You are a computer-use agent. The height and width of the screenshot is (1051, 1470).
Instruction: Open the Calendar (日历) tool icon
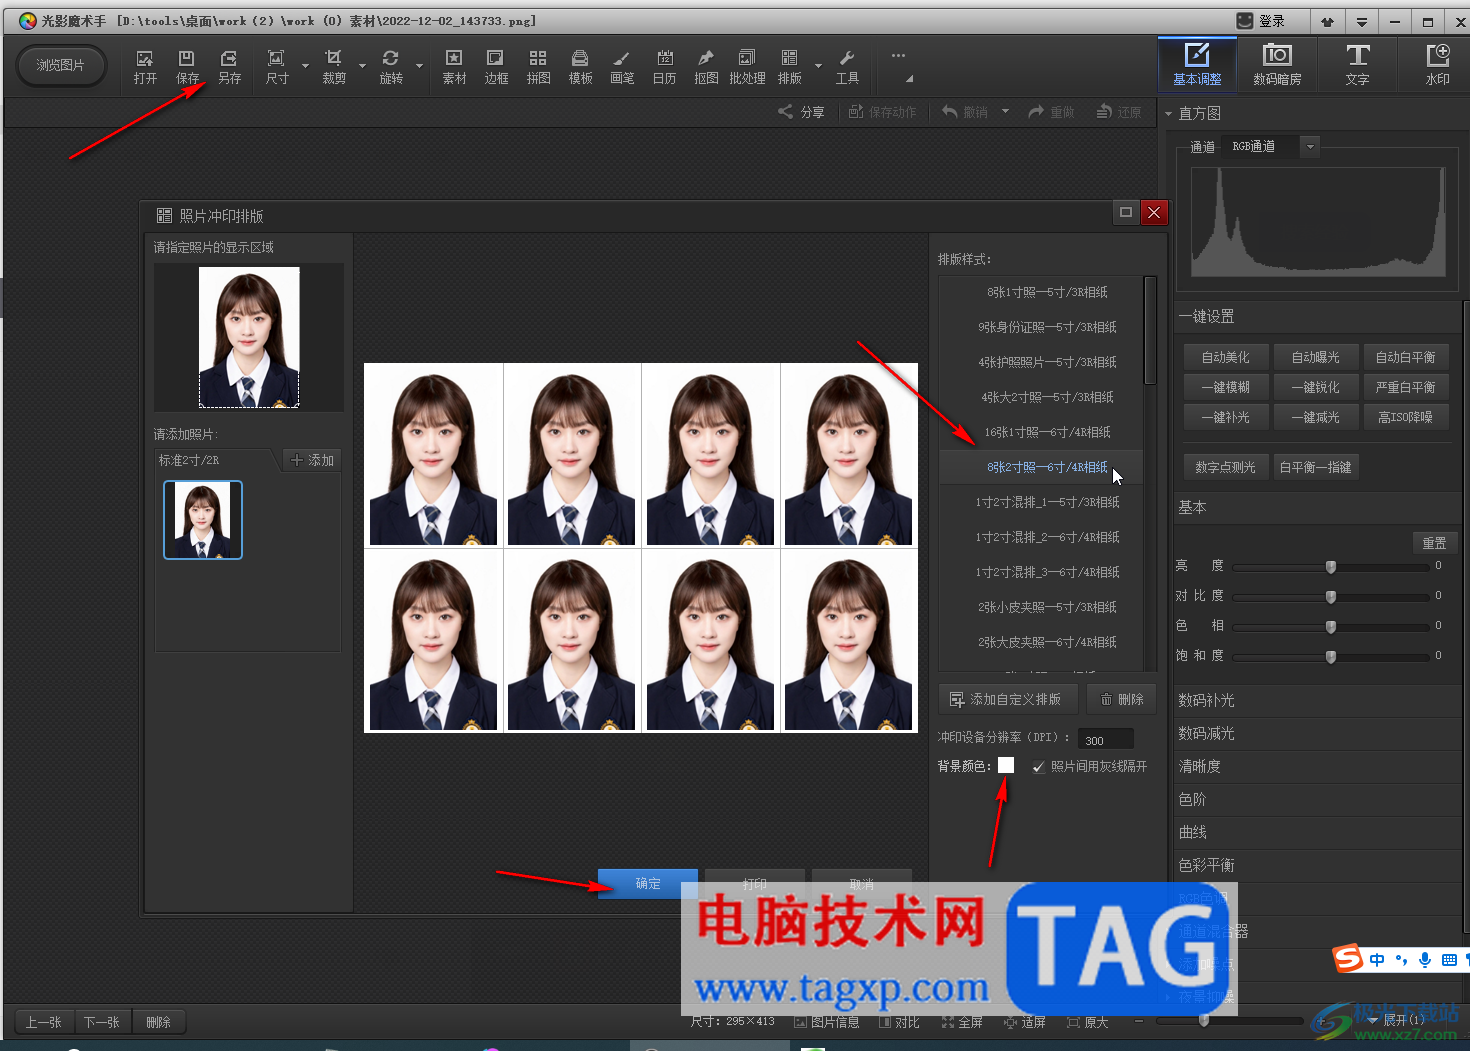(x=664, y=66)
